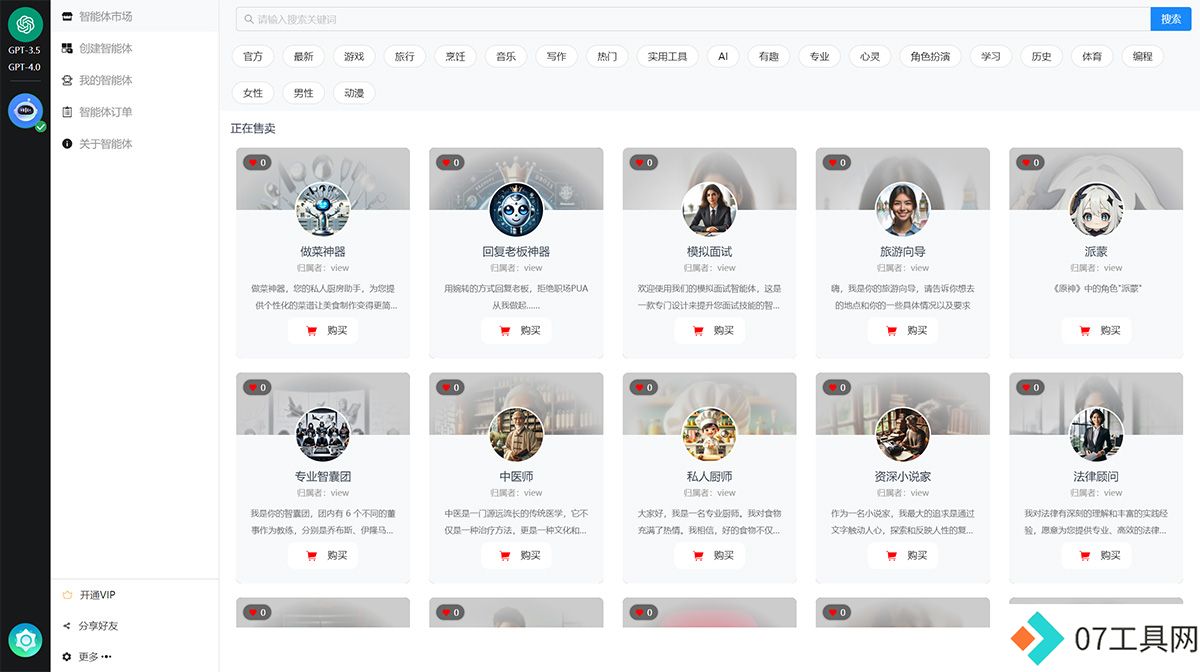Buy the 资深小说家 agent

903,555
